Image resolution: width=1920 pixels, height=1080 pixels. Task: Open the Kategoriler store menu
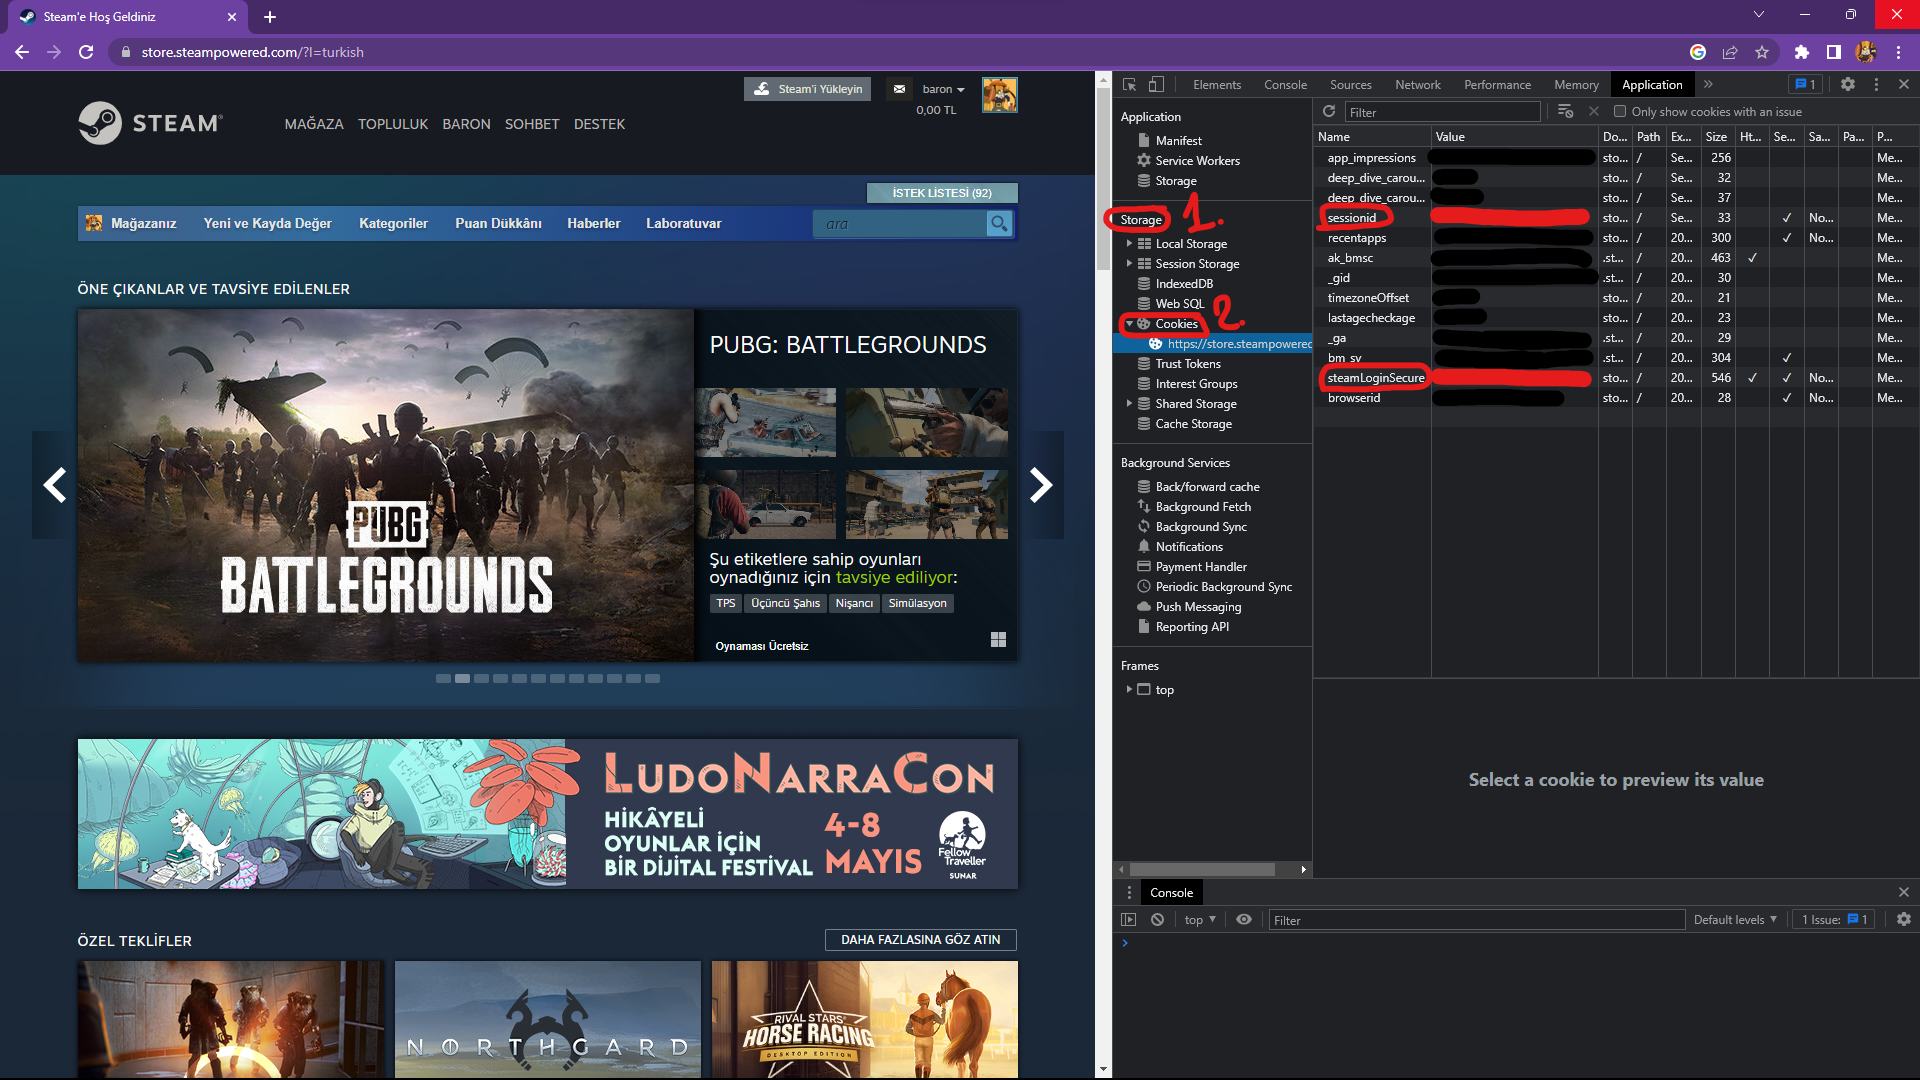(393, 224)
